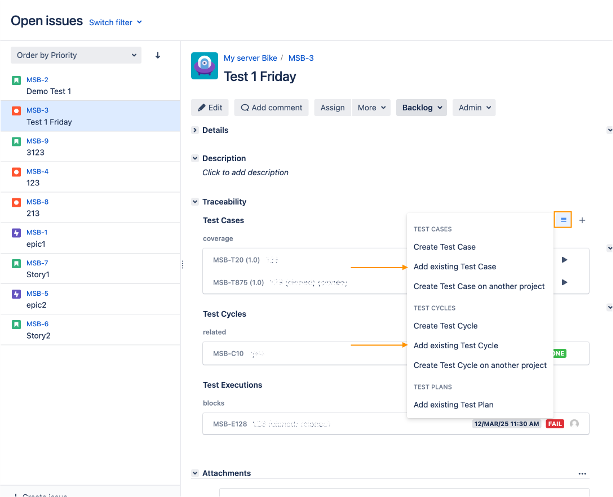Click the sort direction arrow icon

(157, 55)
